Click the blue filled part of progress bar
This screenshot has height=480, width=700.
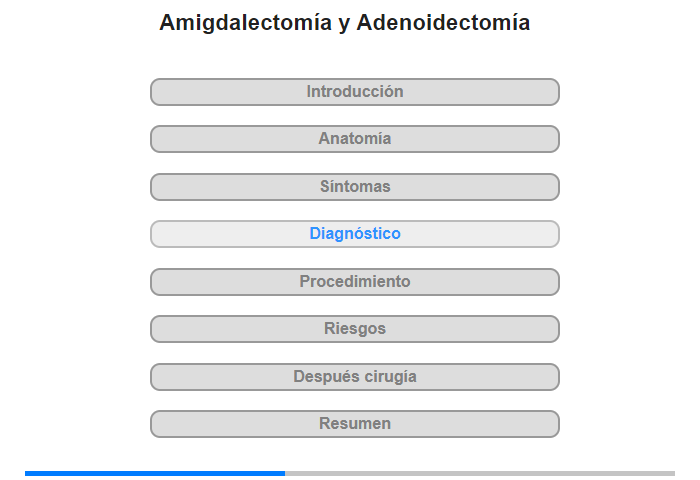point(155,473)
